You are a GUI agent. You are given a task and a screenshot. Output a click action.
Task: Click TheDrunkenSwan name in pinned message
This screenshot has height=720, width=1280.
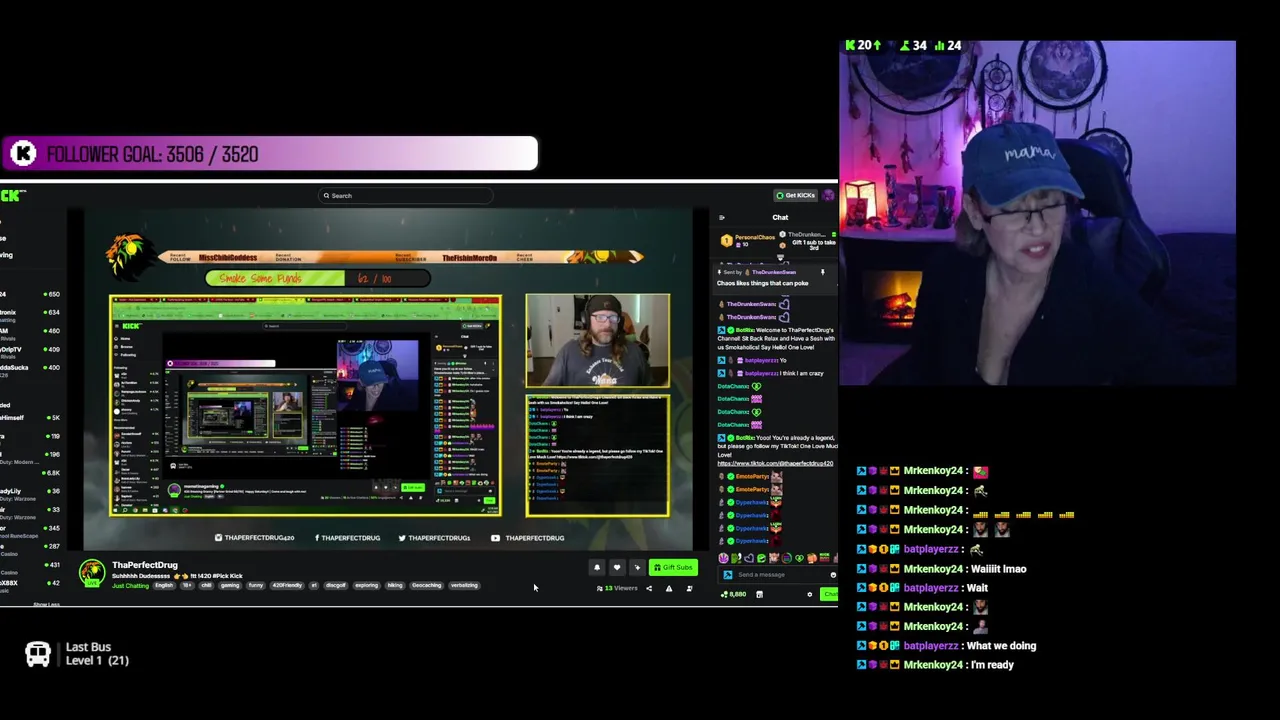(x=773, y=272)
